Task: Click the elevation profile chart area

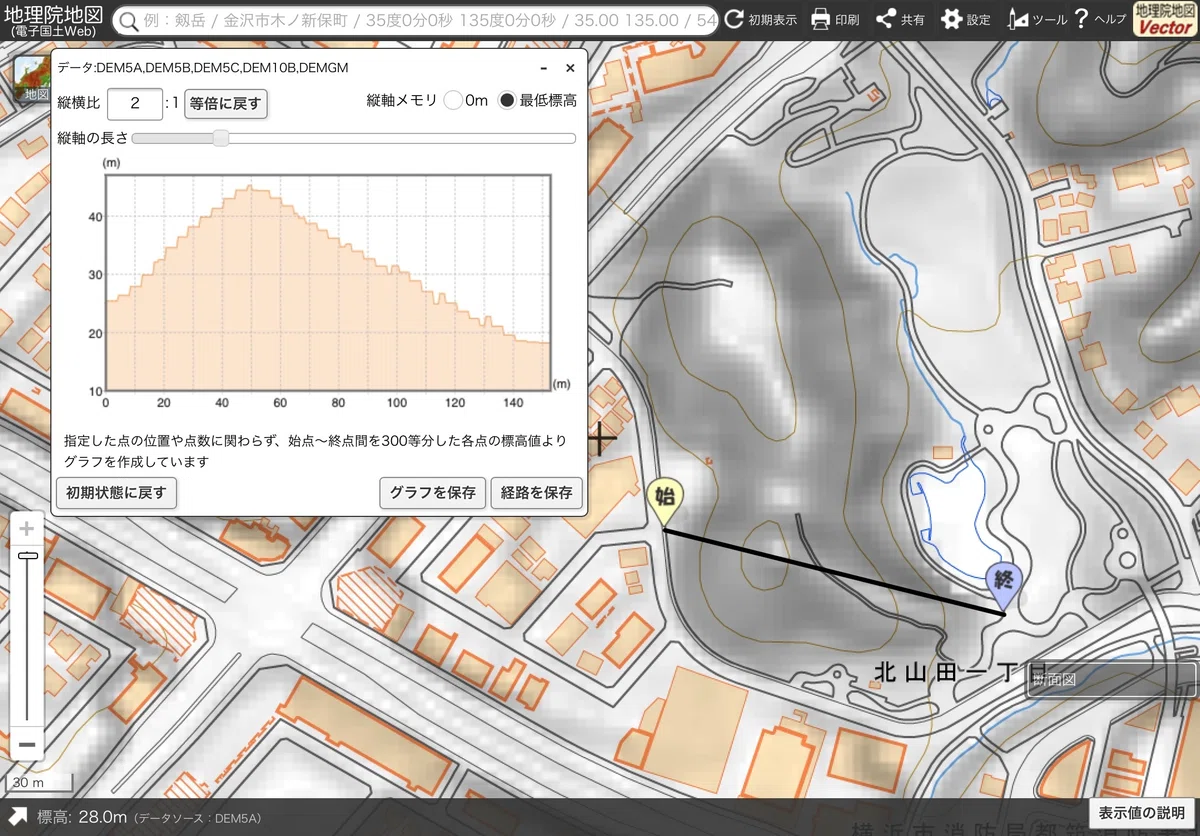Action: click(x=328, y=283)
